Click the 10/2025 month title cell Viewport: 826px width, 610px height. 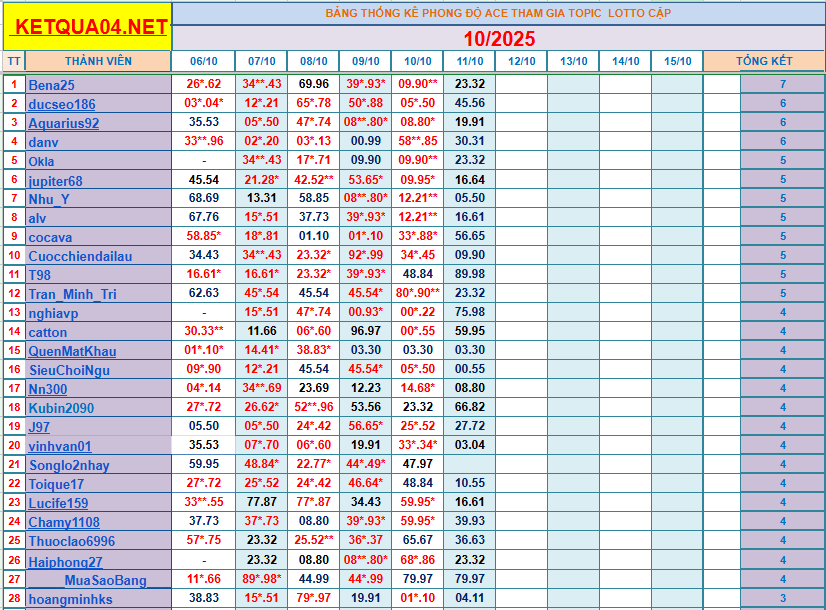pyautogui.click(x=499, y=38)
